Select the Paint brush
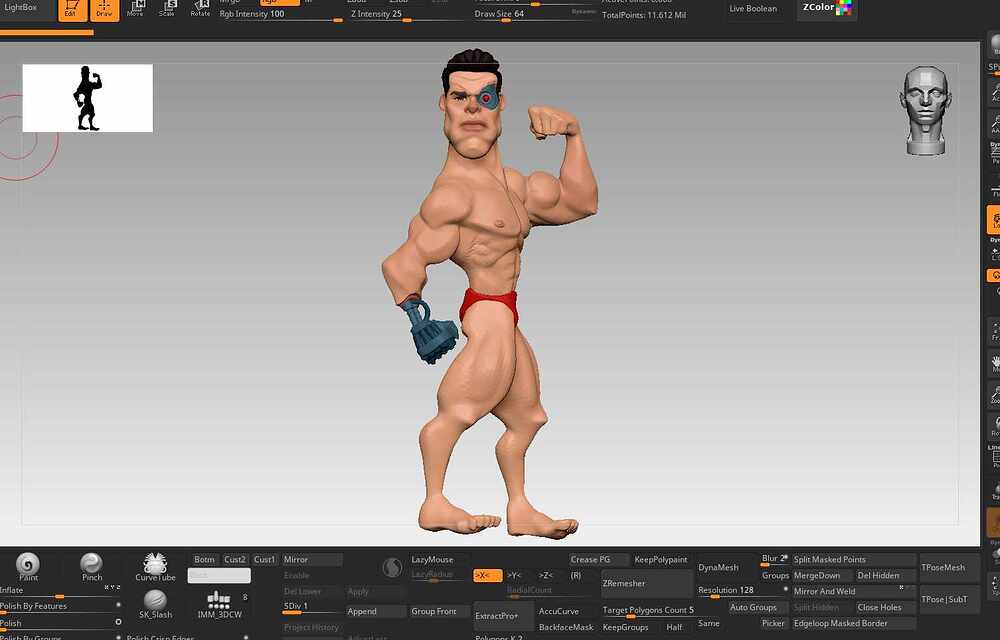 click(28, 566)
